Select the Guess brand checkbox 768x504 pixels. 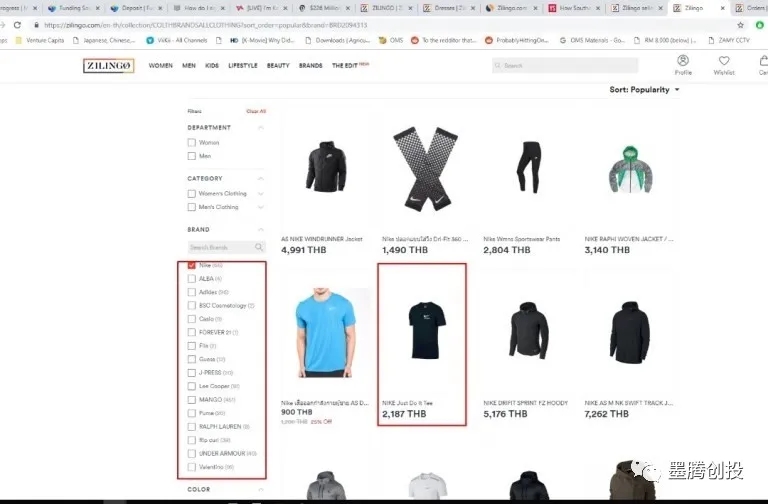click(192, 359)
